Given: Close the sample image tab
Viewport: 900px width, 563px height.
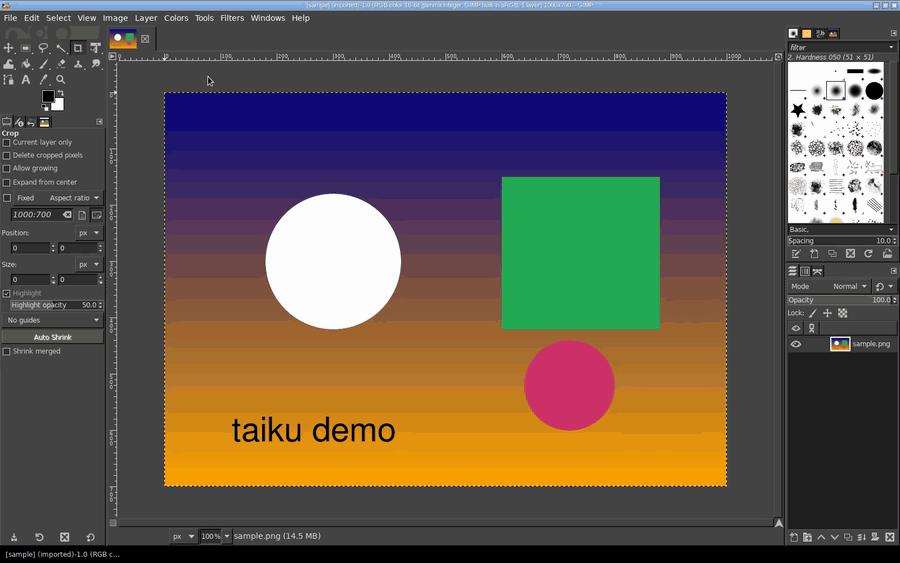Looking at the screenshot, I should (145, 39).
